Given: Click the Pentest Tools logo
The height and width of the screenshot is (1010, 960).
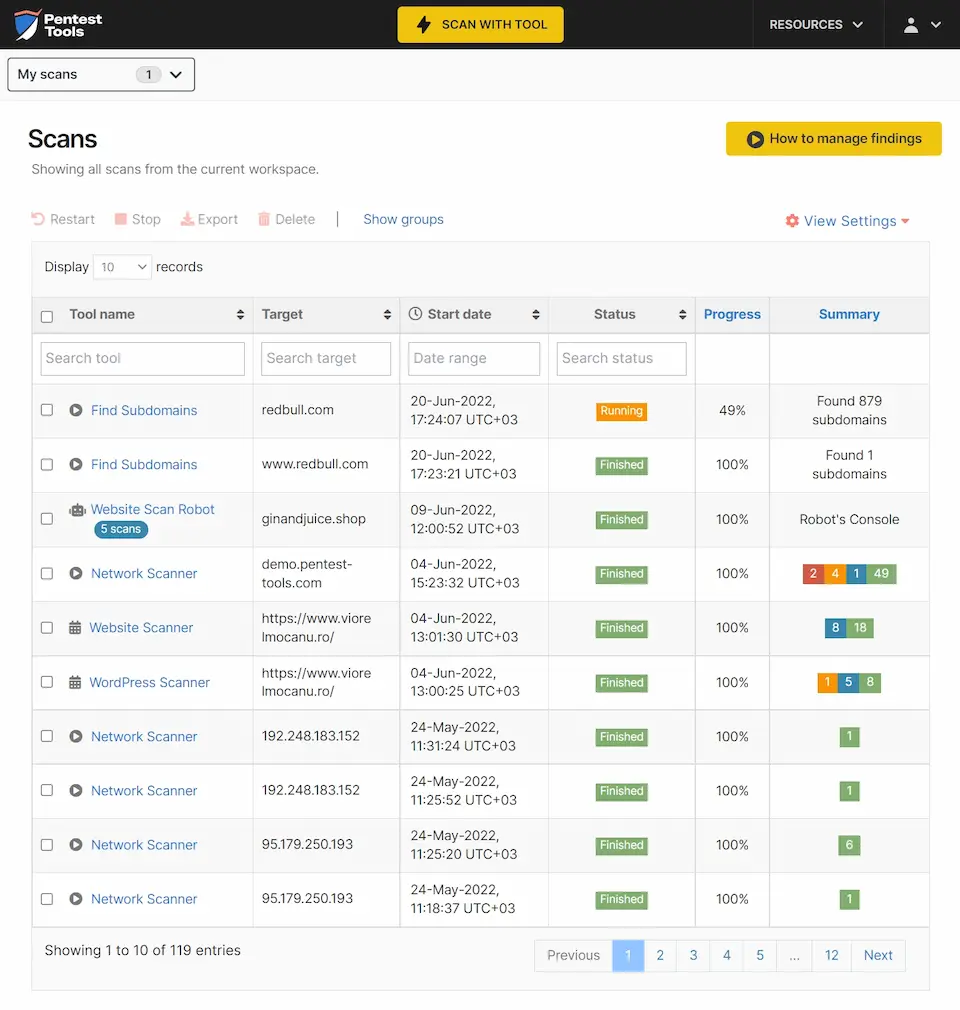Looking at the screenshot, I should [47, 23].
